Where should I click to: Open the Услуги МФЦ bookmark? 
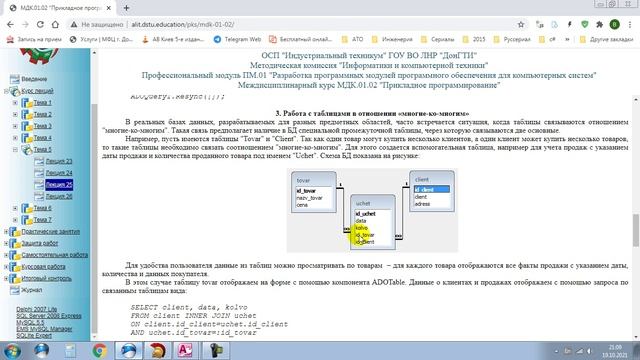click(101, 39)
